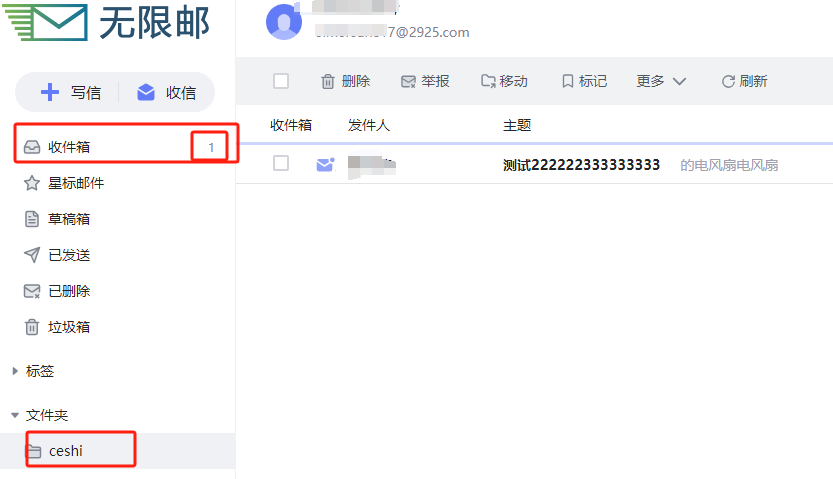
Task: Check the box beside 测试 email
Action: [x=281, y=163]
